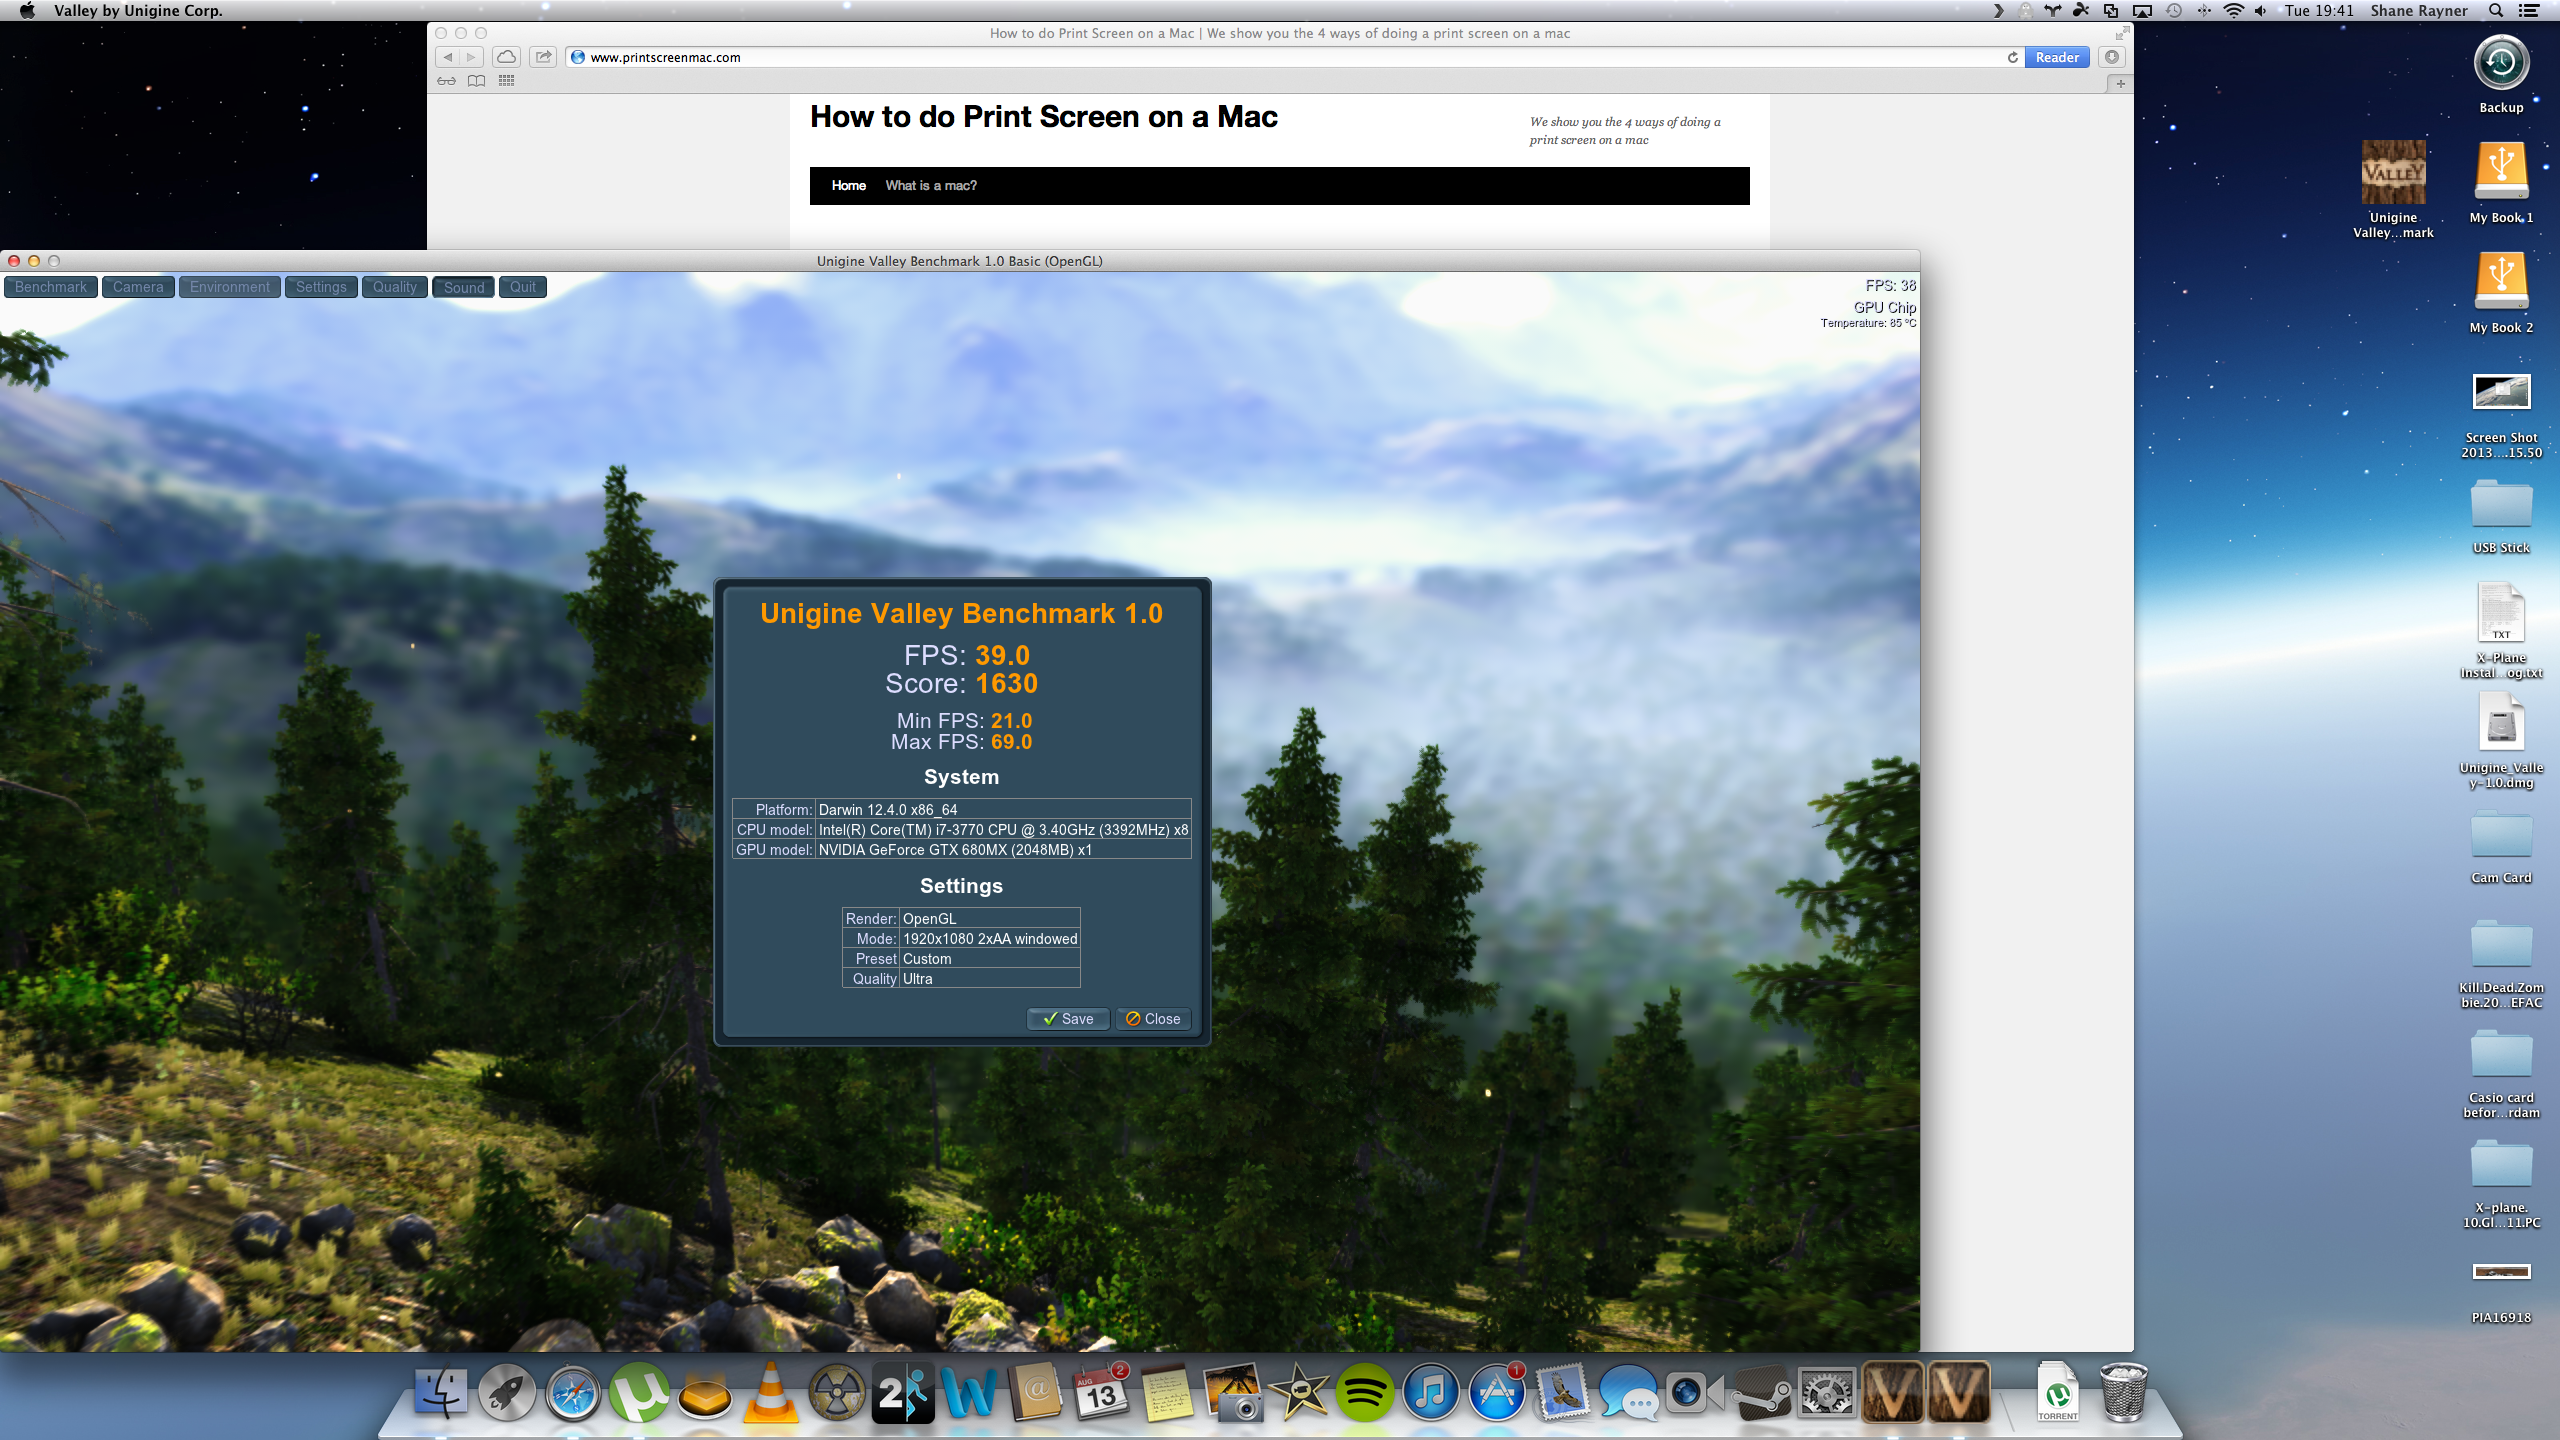Open Spotify from the dock
Viewport: 2560px width, 1440px height.
click(1364, 1393)
